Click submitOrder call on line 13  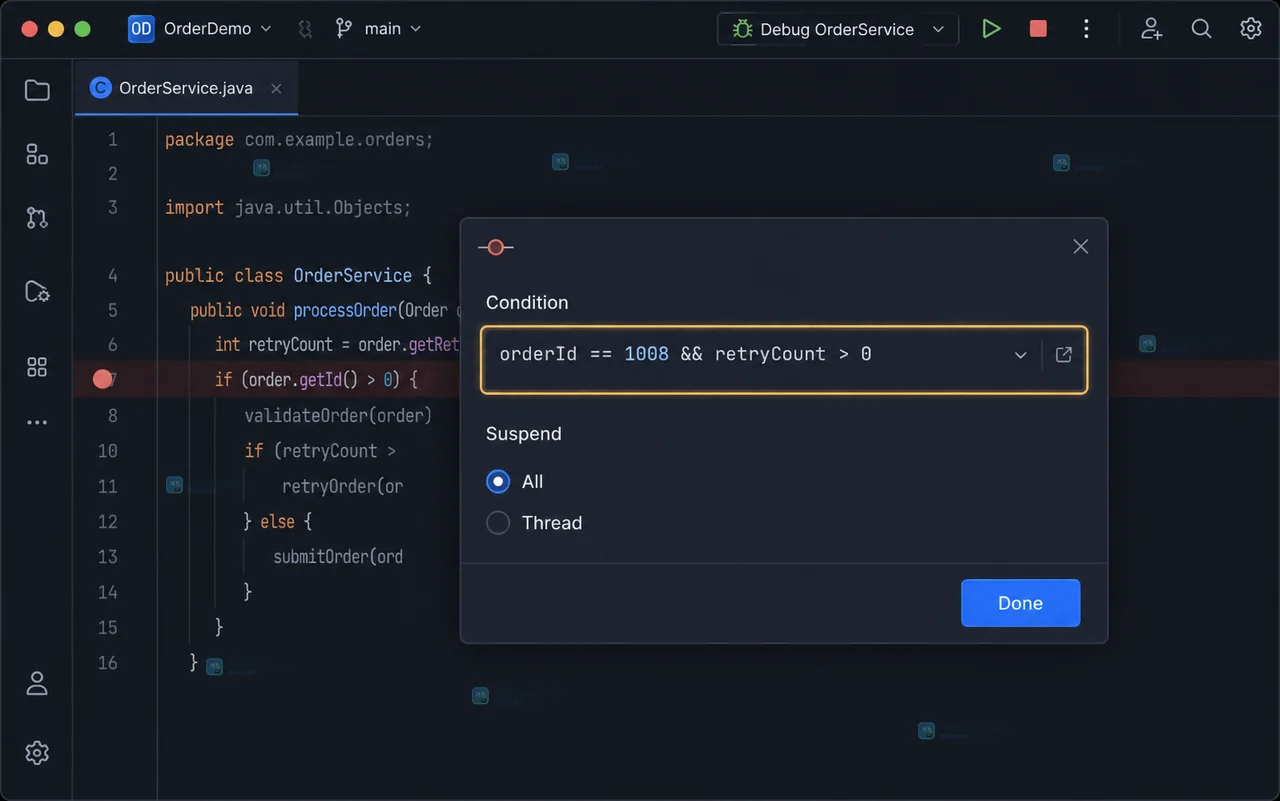pyautogui.click(x=338, y=556)
